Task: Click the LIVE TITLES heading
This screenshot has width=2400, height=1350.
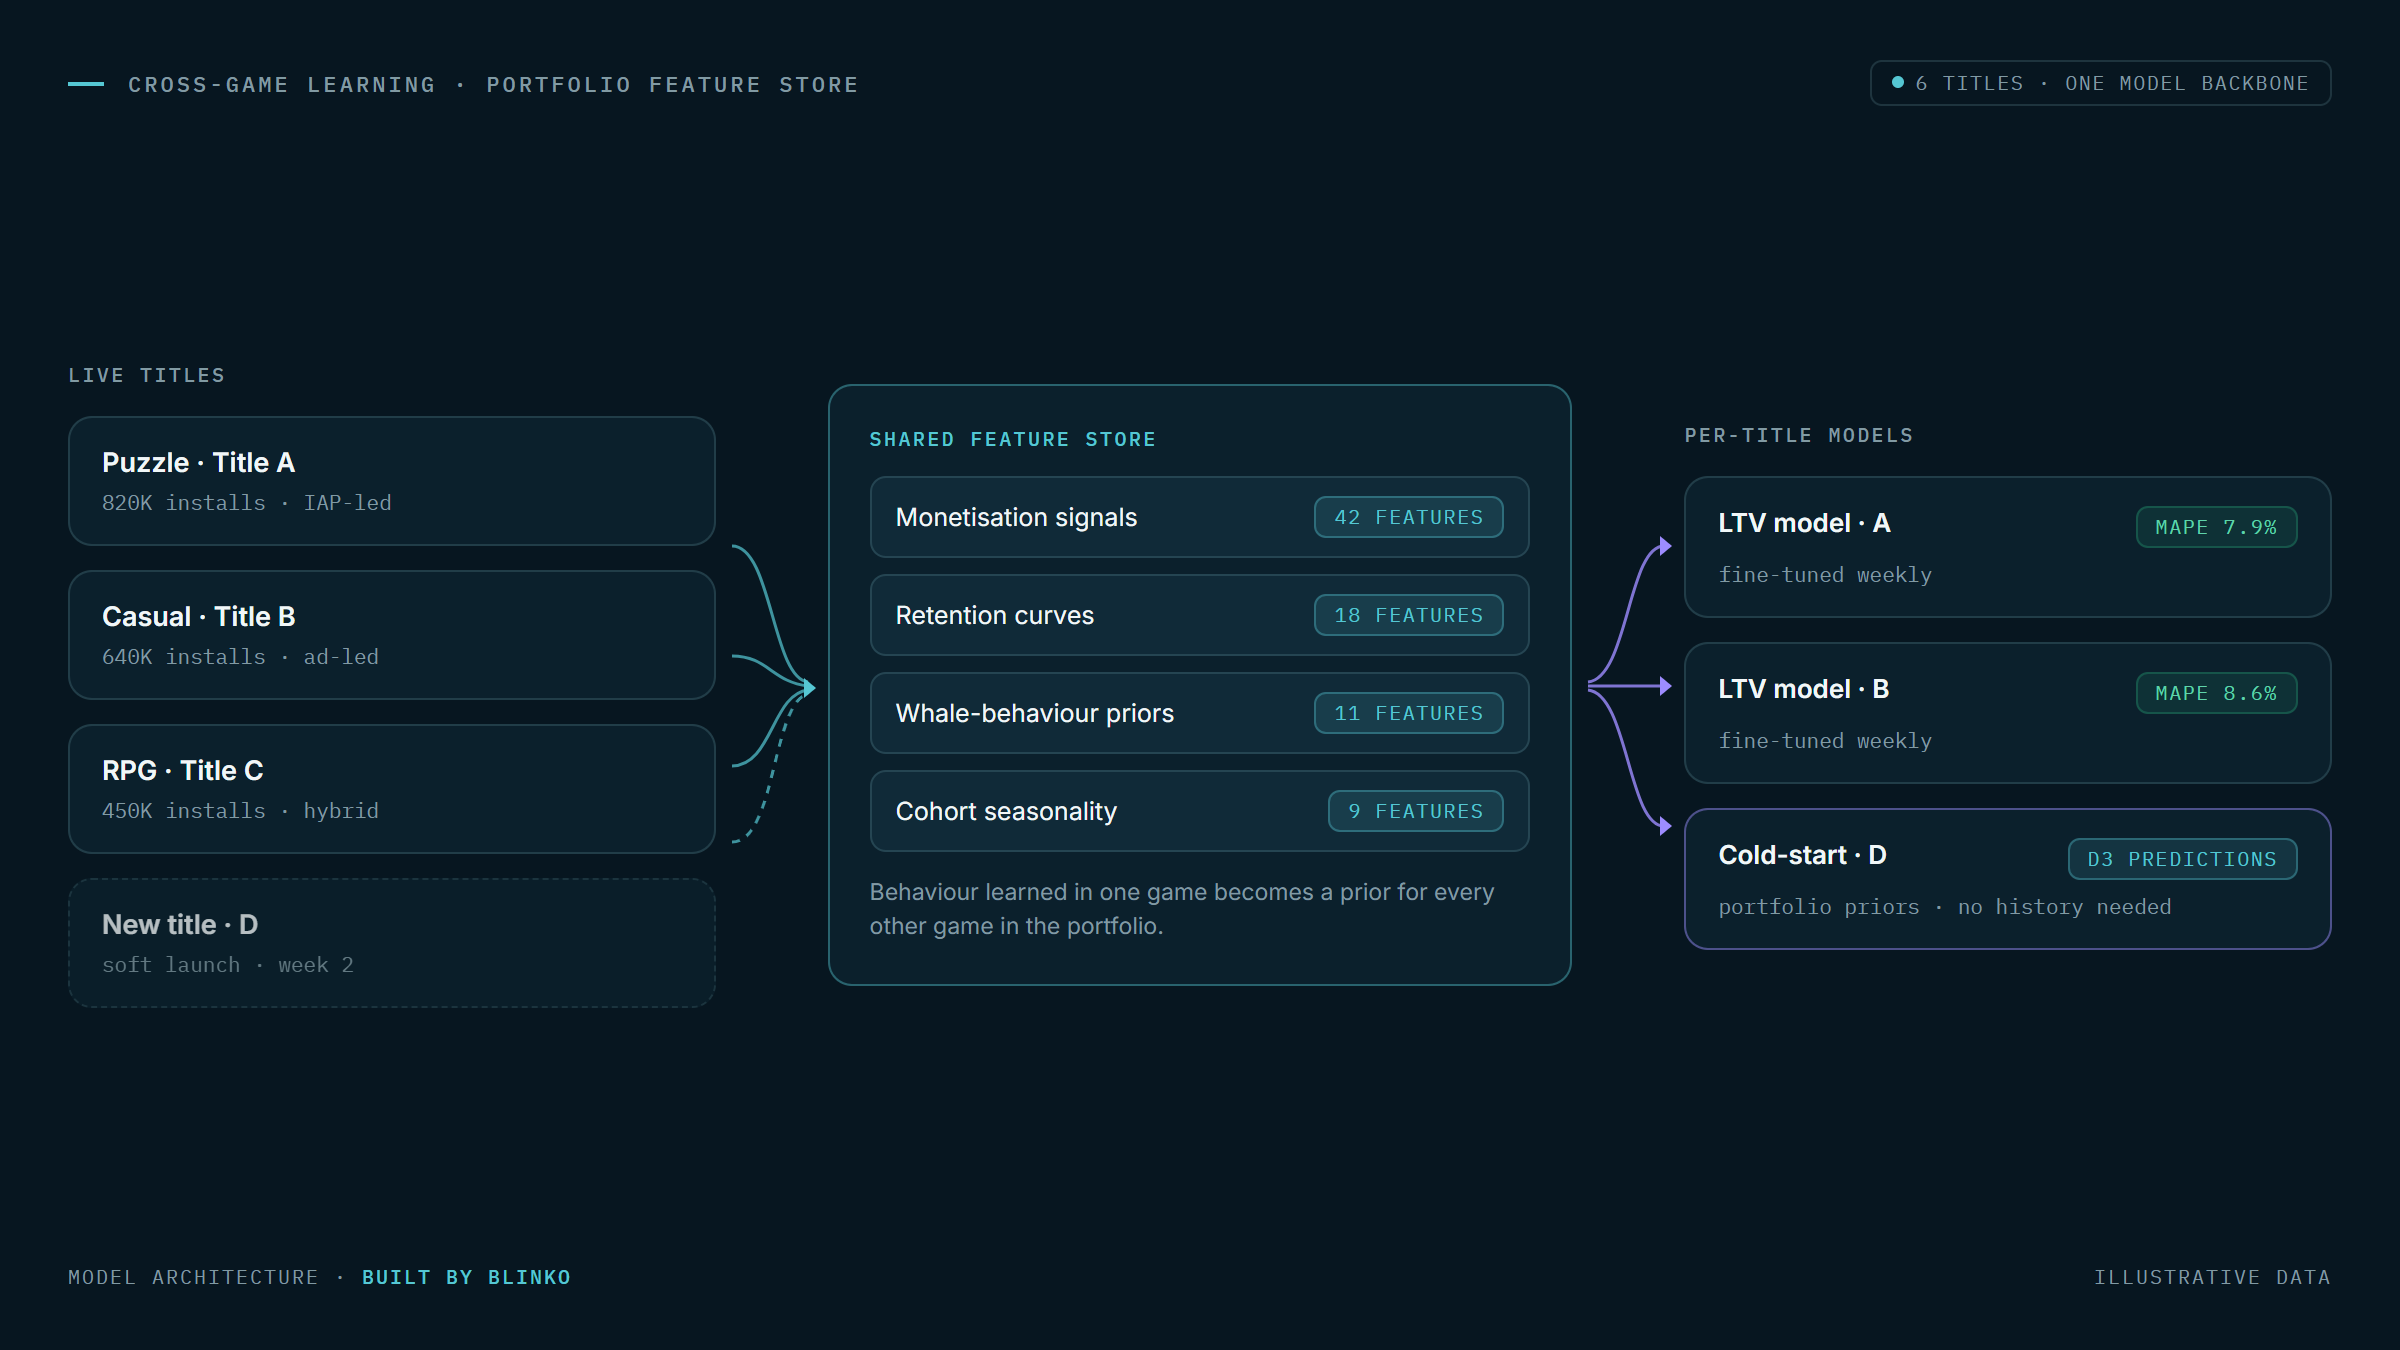Action: (x=146, y=375)
